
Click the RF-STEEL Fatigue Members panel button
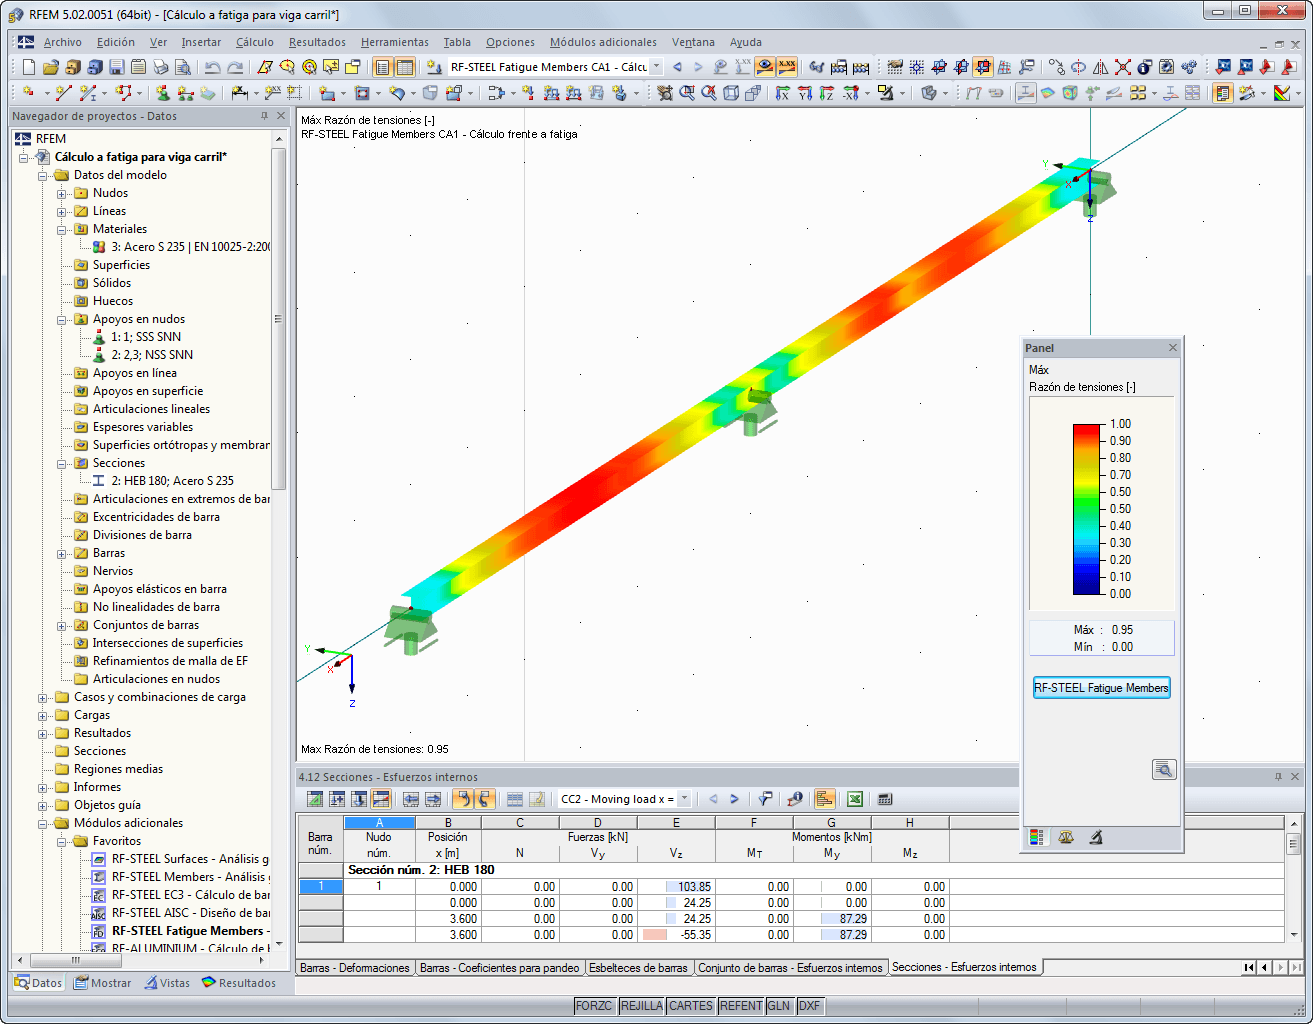coord(1101,688)
